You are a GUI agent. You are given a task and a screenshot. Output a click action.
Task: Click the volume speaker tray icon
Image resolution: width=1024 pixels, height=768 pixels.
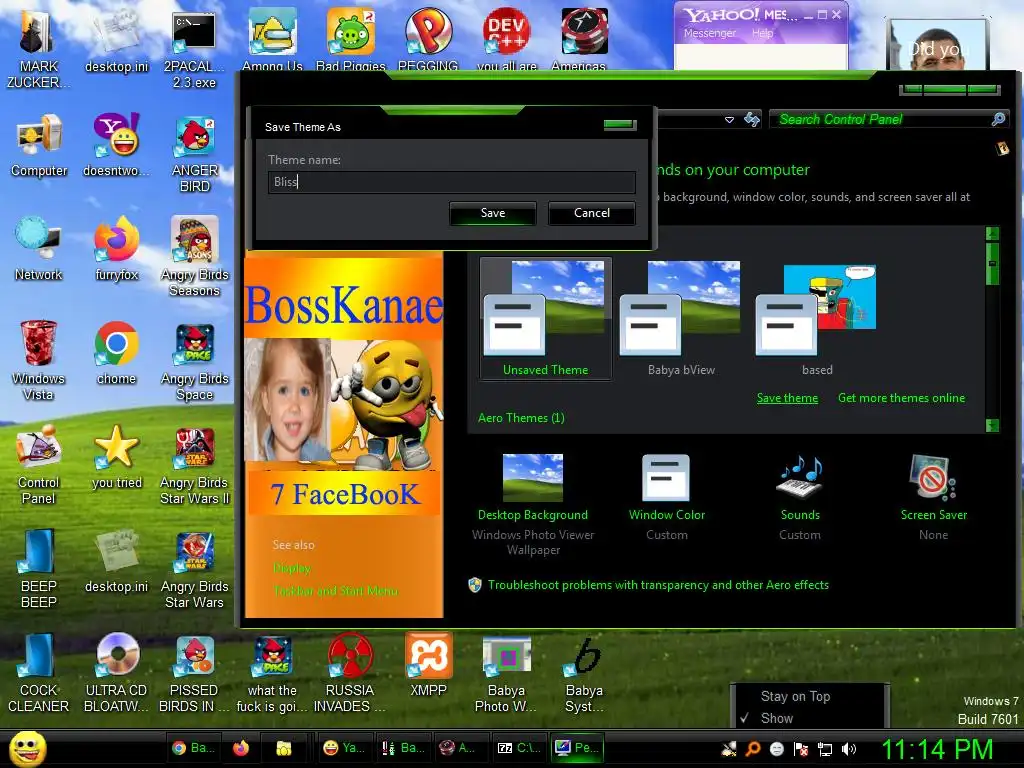tap(849, 749)
